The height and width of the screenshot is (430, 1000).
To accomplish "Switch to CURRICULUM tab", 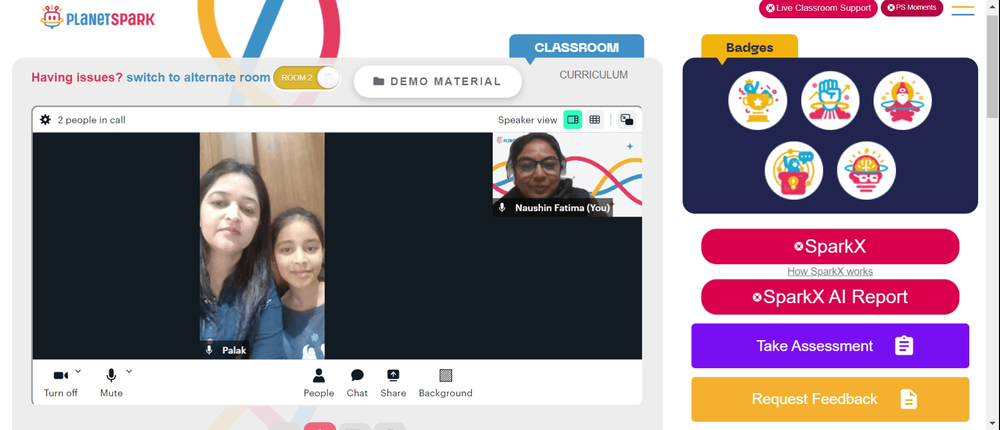I will click(x=594, y=75).
